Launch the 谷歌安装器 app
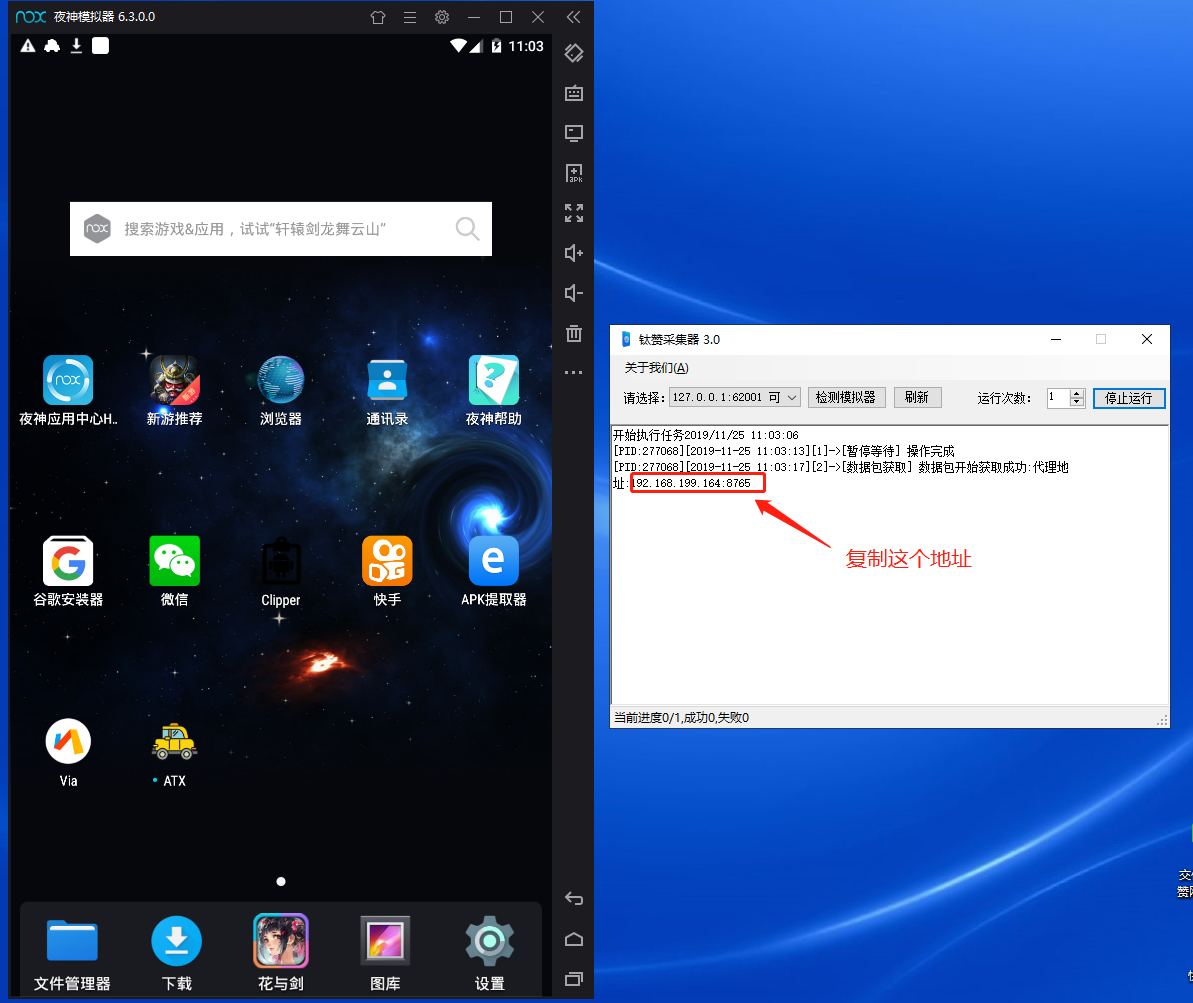Screen dimensions: 1193x1003 pos(68,561)
